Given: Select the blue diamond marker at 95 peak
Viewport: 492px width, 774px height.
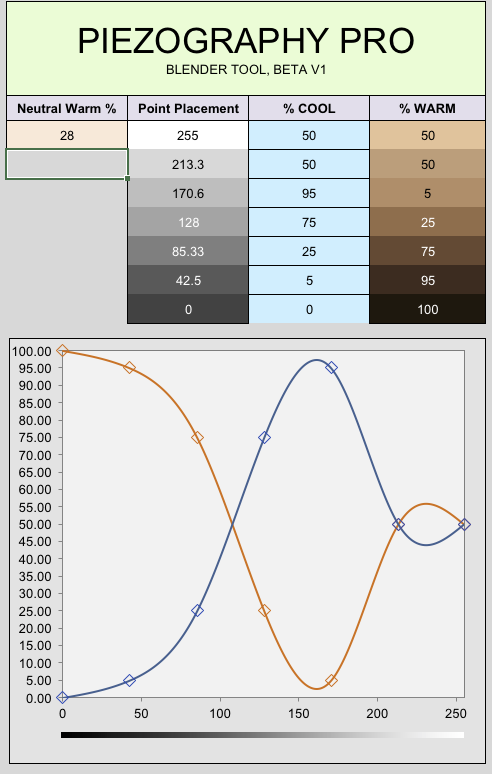Looking at the screenshot, I should click(332, 367).
